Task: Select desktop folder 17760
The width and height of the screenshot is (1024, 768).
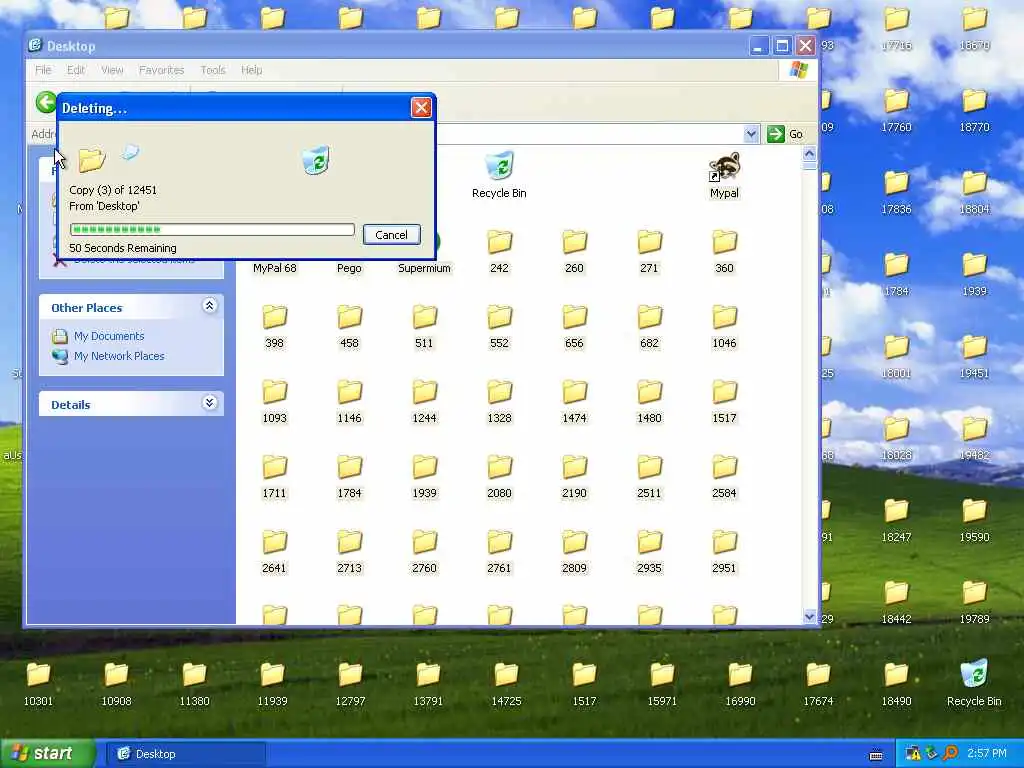Action: [x=896, y=110]
